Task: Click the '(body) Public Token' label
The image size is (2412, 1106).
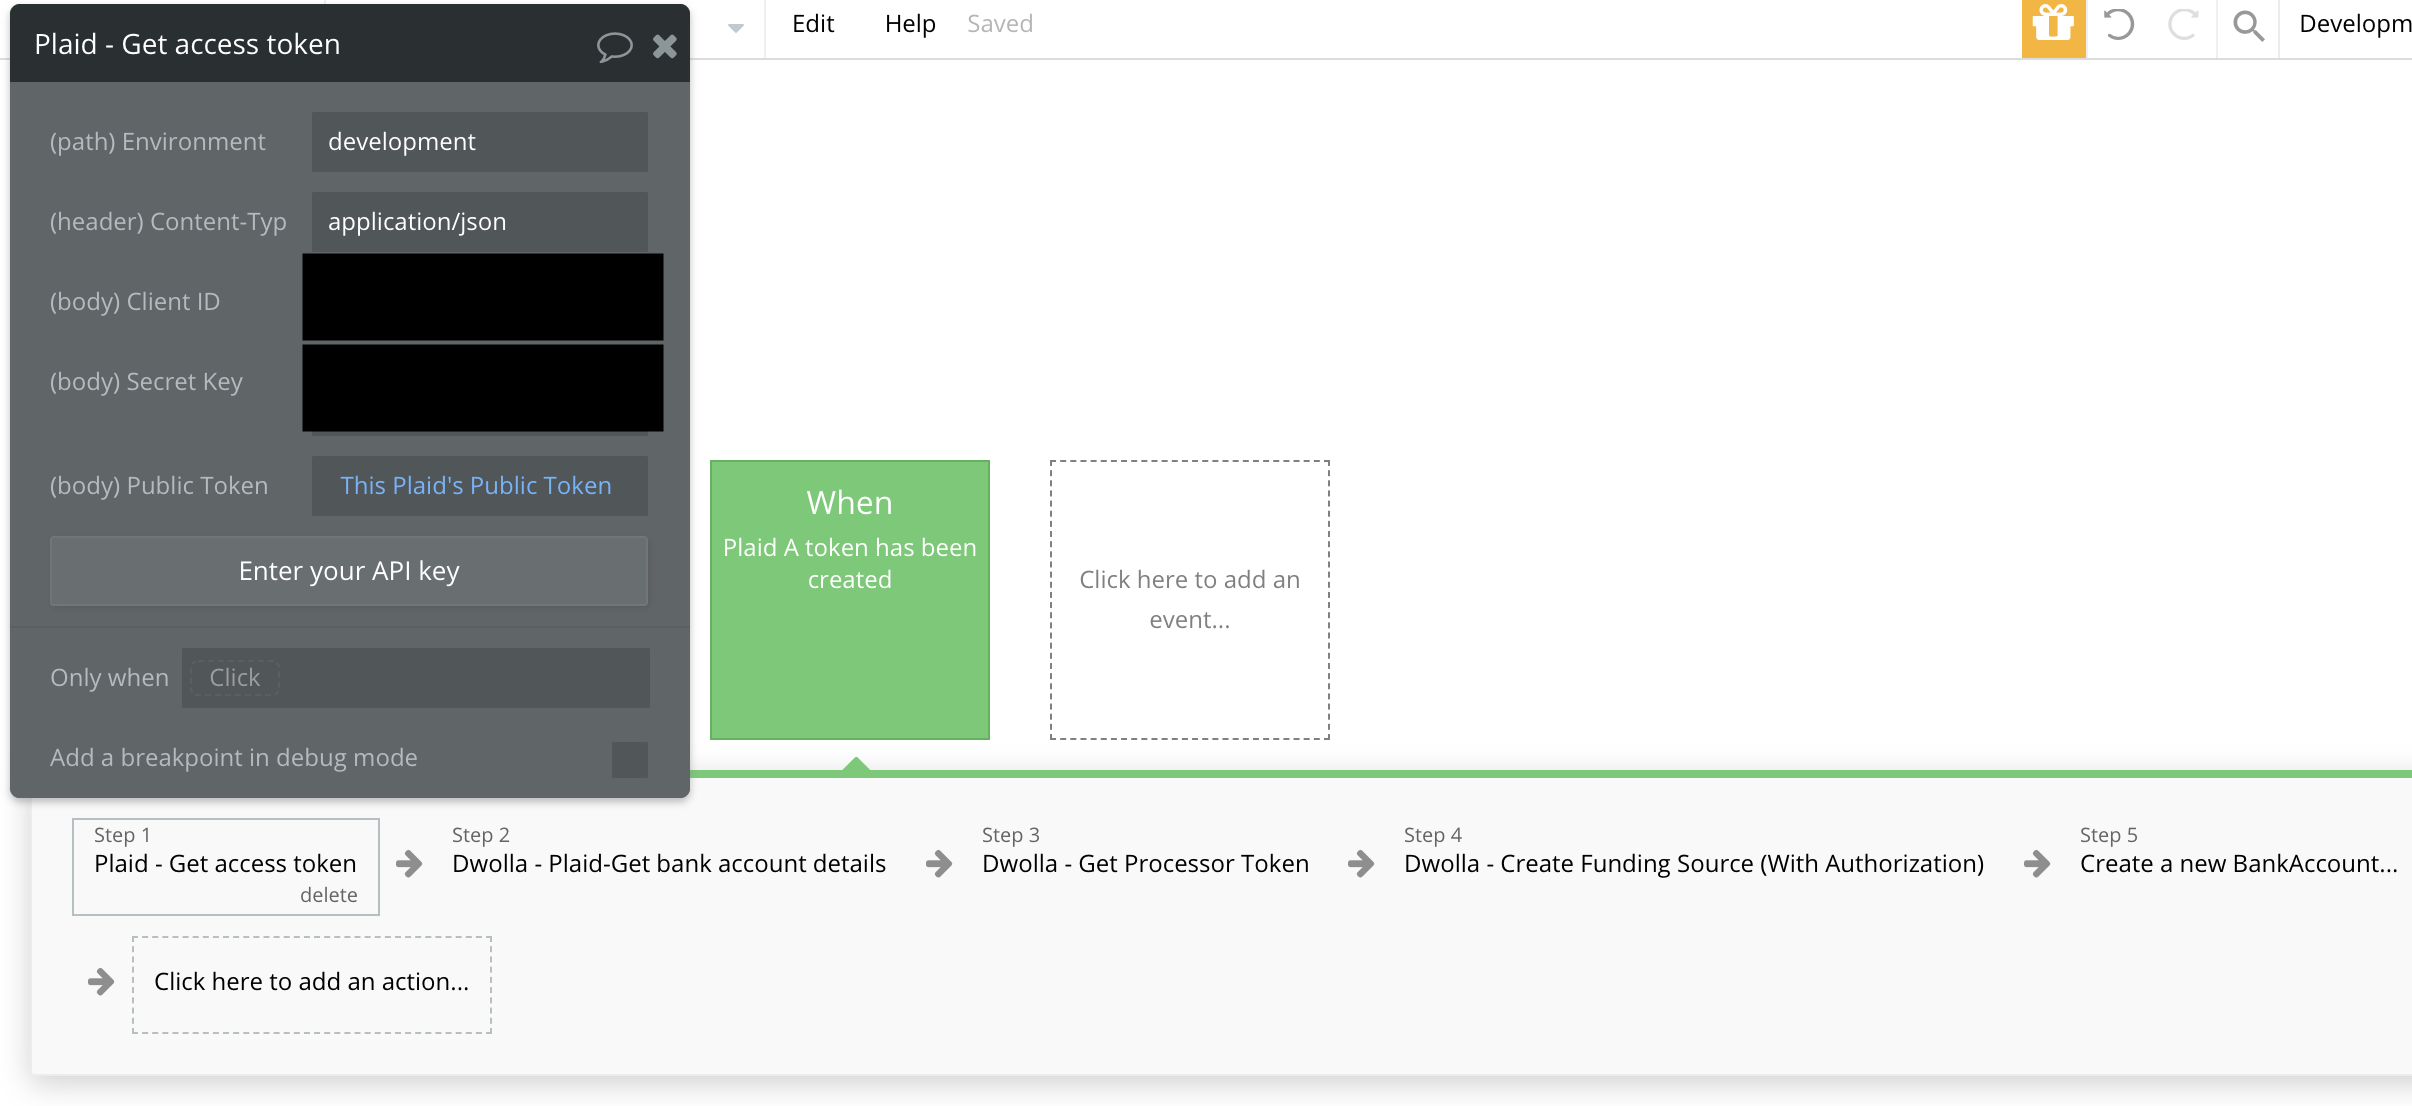Action: point(159,486)
